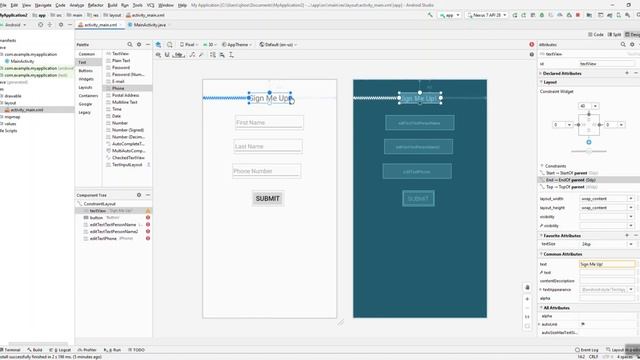Click the Debug app bug icon
This screenshot has height=360, width=640.
(542, 15)
